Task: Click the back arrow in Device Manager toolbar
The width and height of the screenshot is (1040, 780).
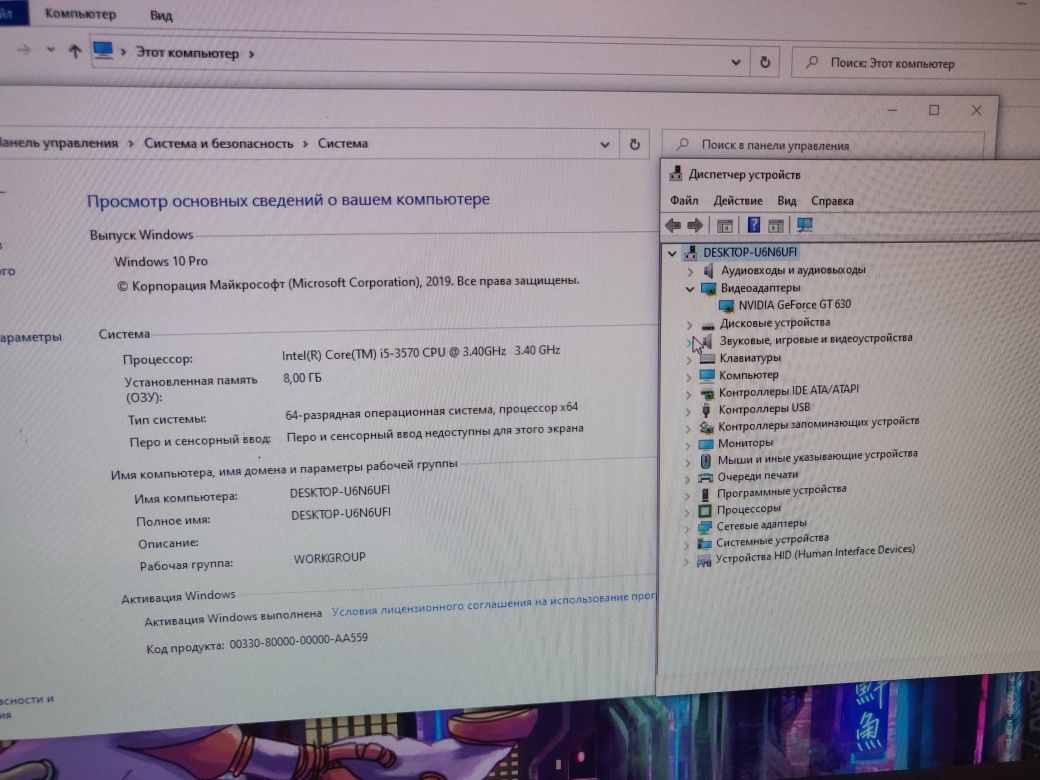Action: [673, 226]
